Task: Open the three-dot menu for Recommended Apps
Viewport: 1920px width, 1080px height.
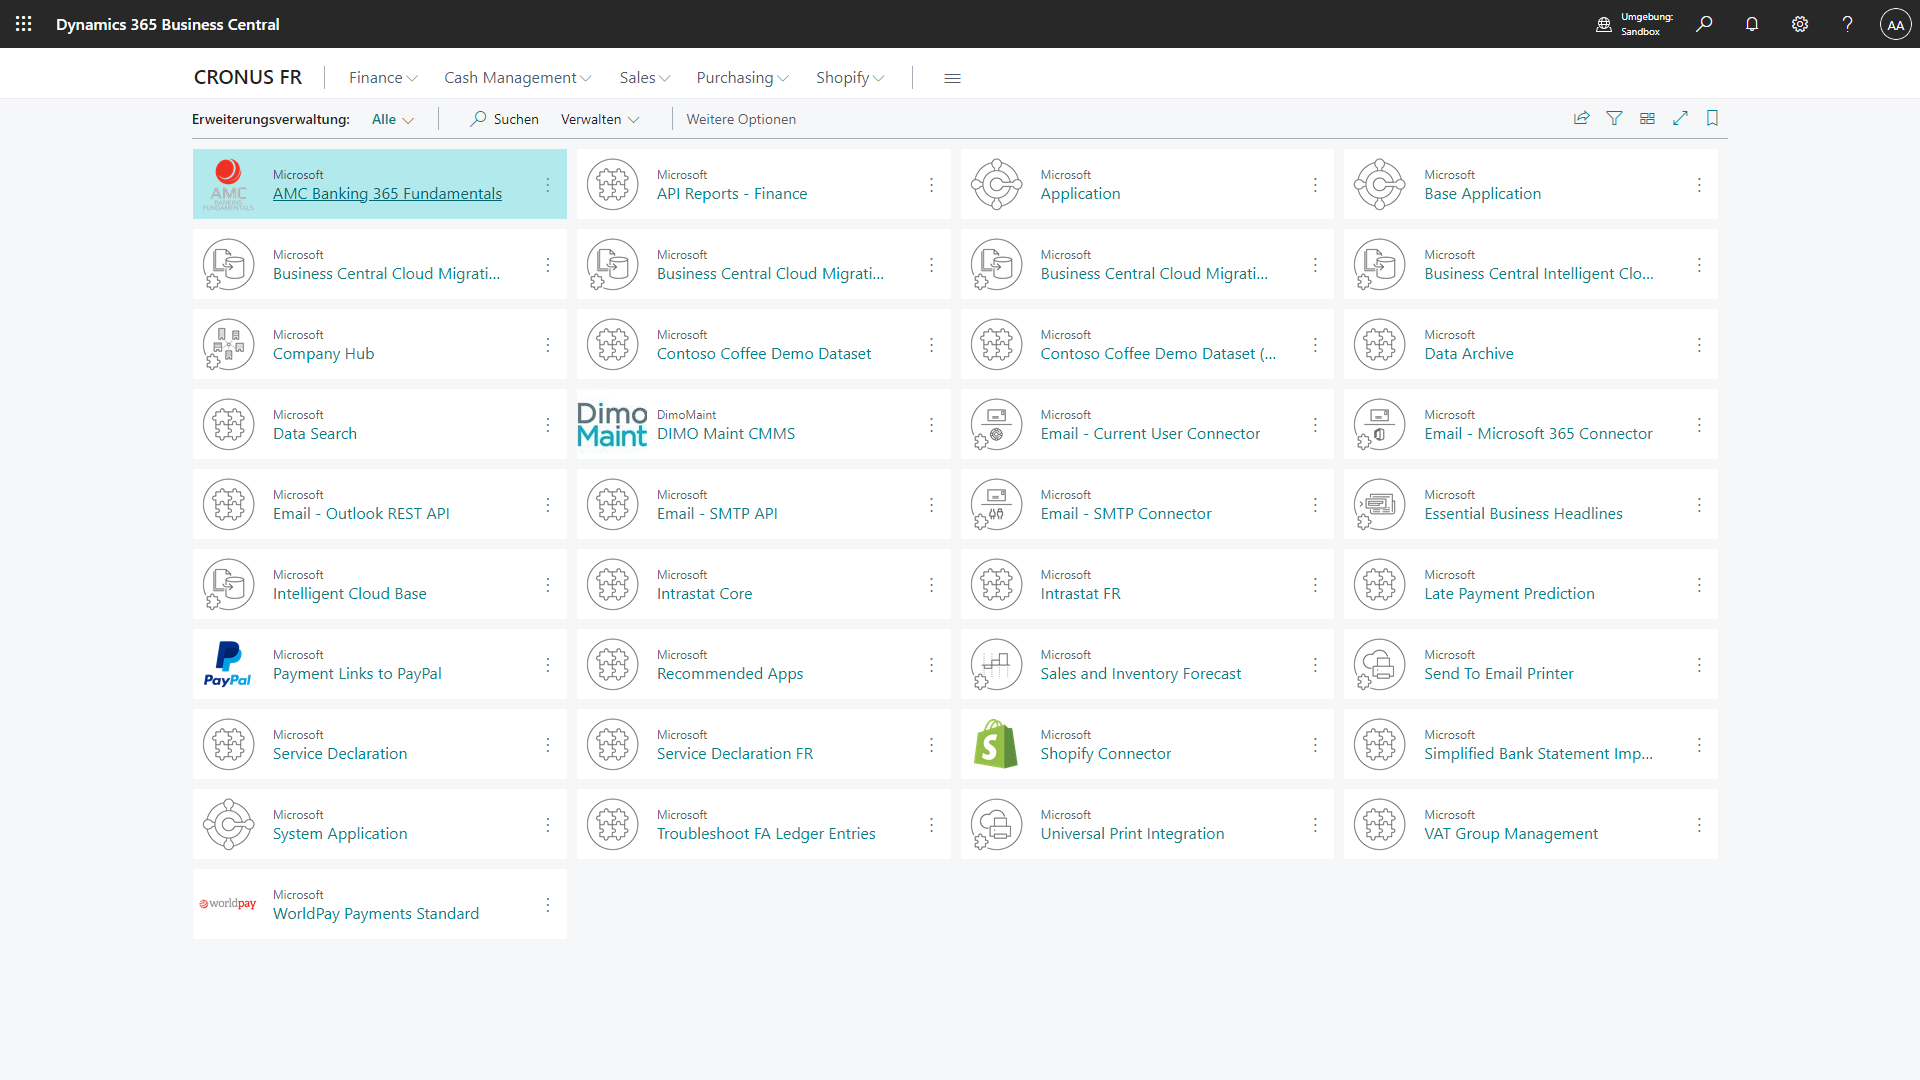Action: click(x=931, y=665)
